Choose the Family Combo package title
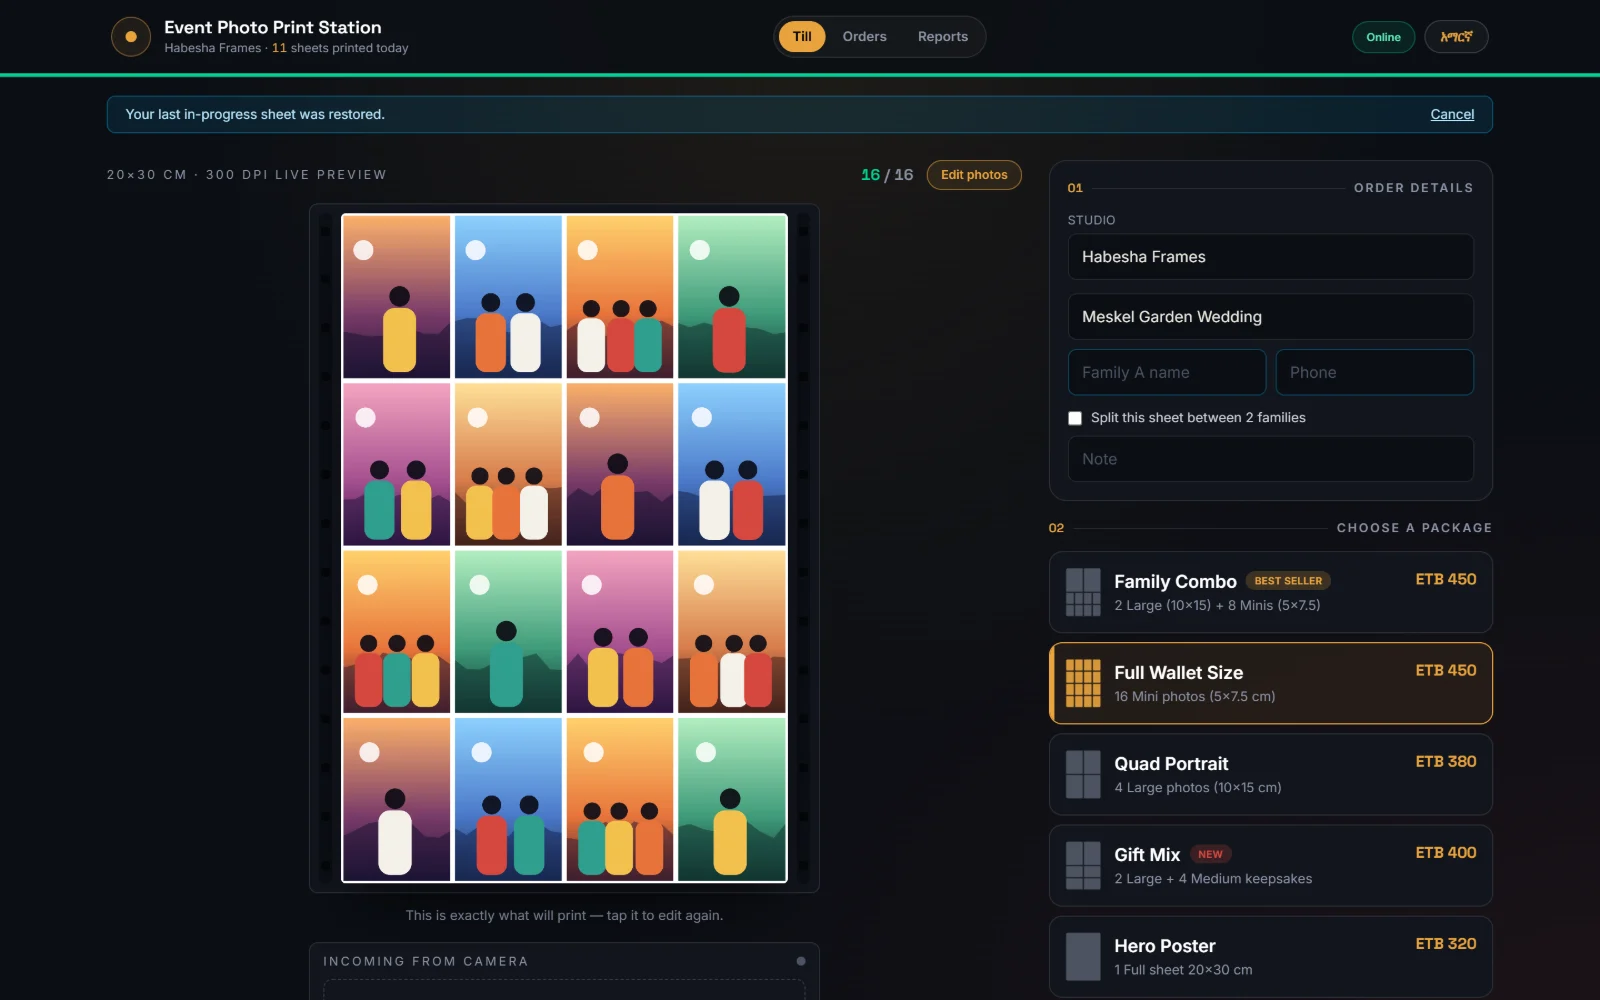Screen dimensions: 1600x1000 pos(1175,582)
